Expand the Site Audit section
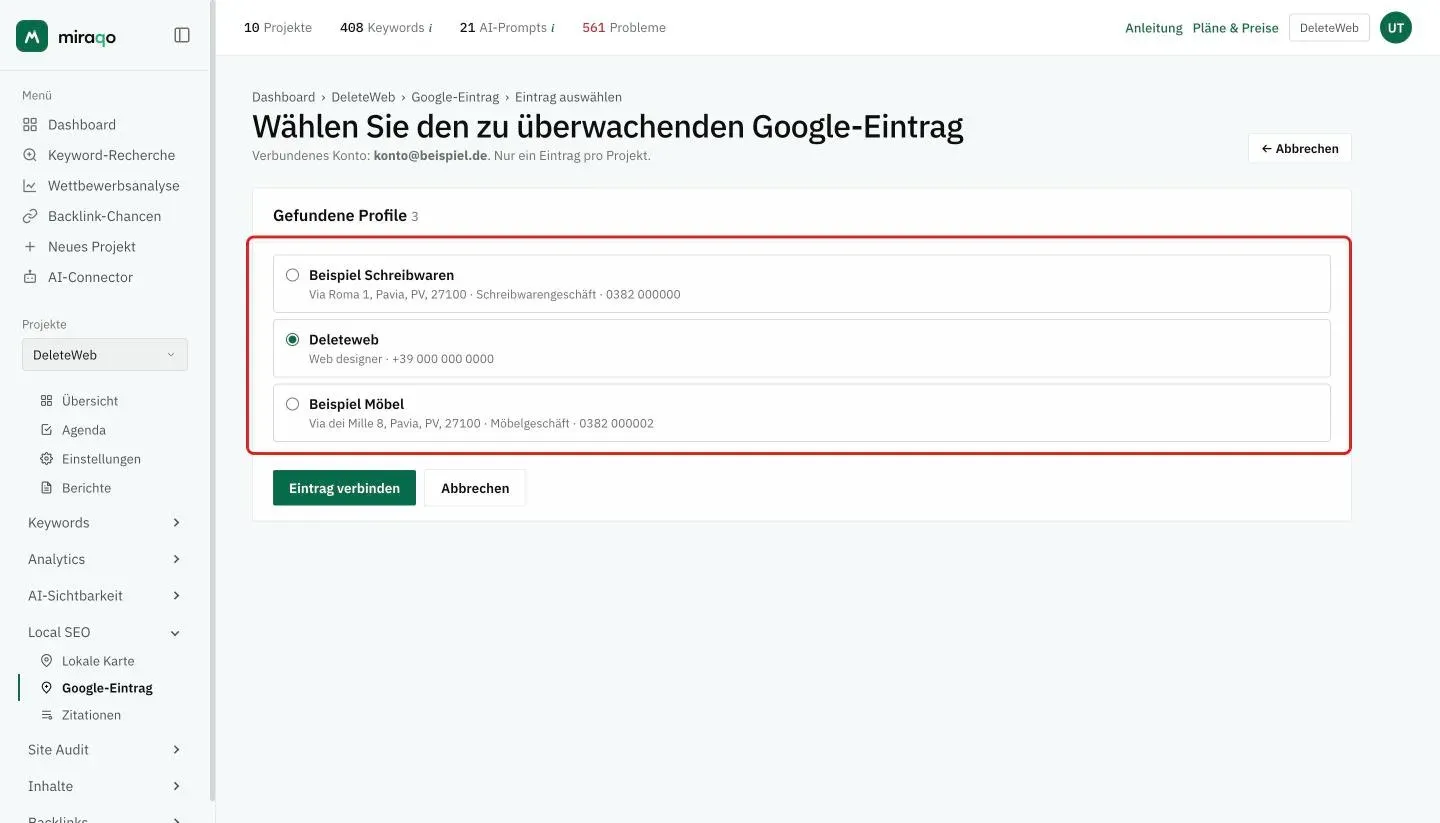Image resolution: width=1440 pixels, height=823 pixels. [105, 750]
